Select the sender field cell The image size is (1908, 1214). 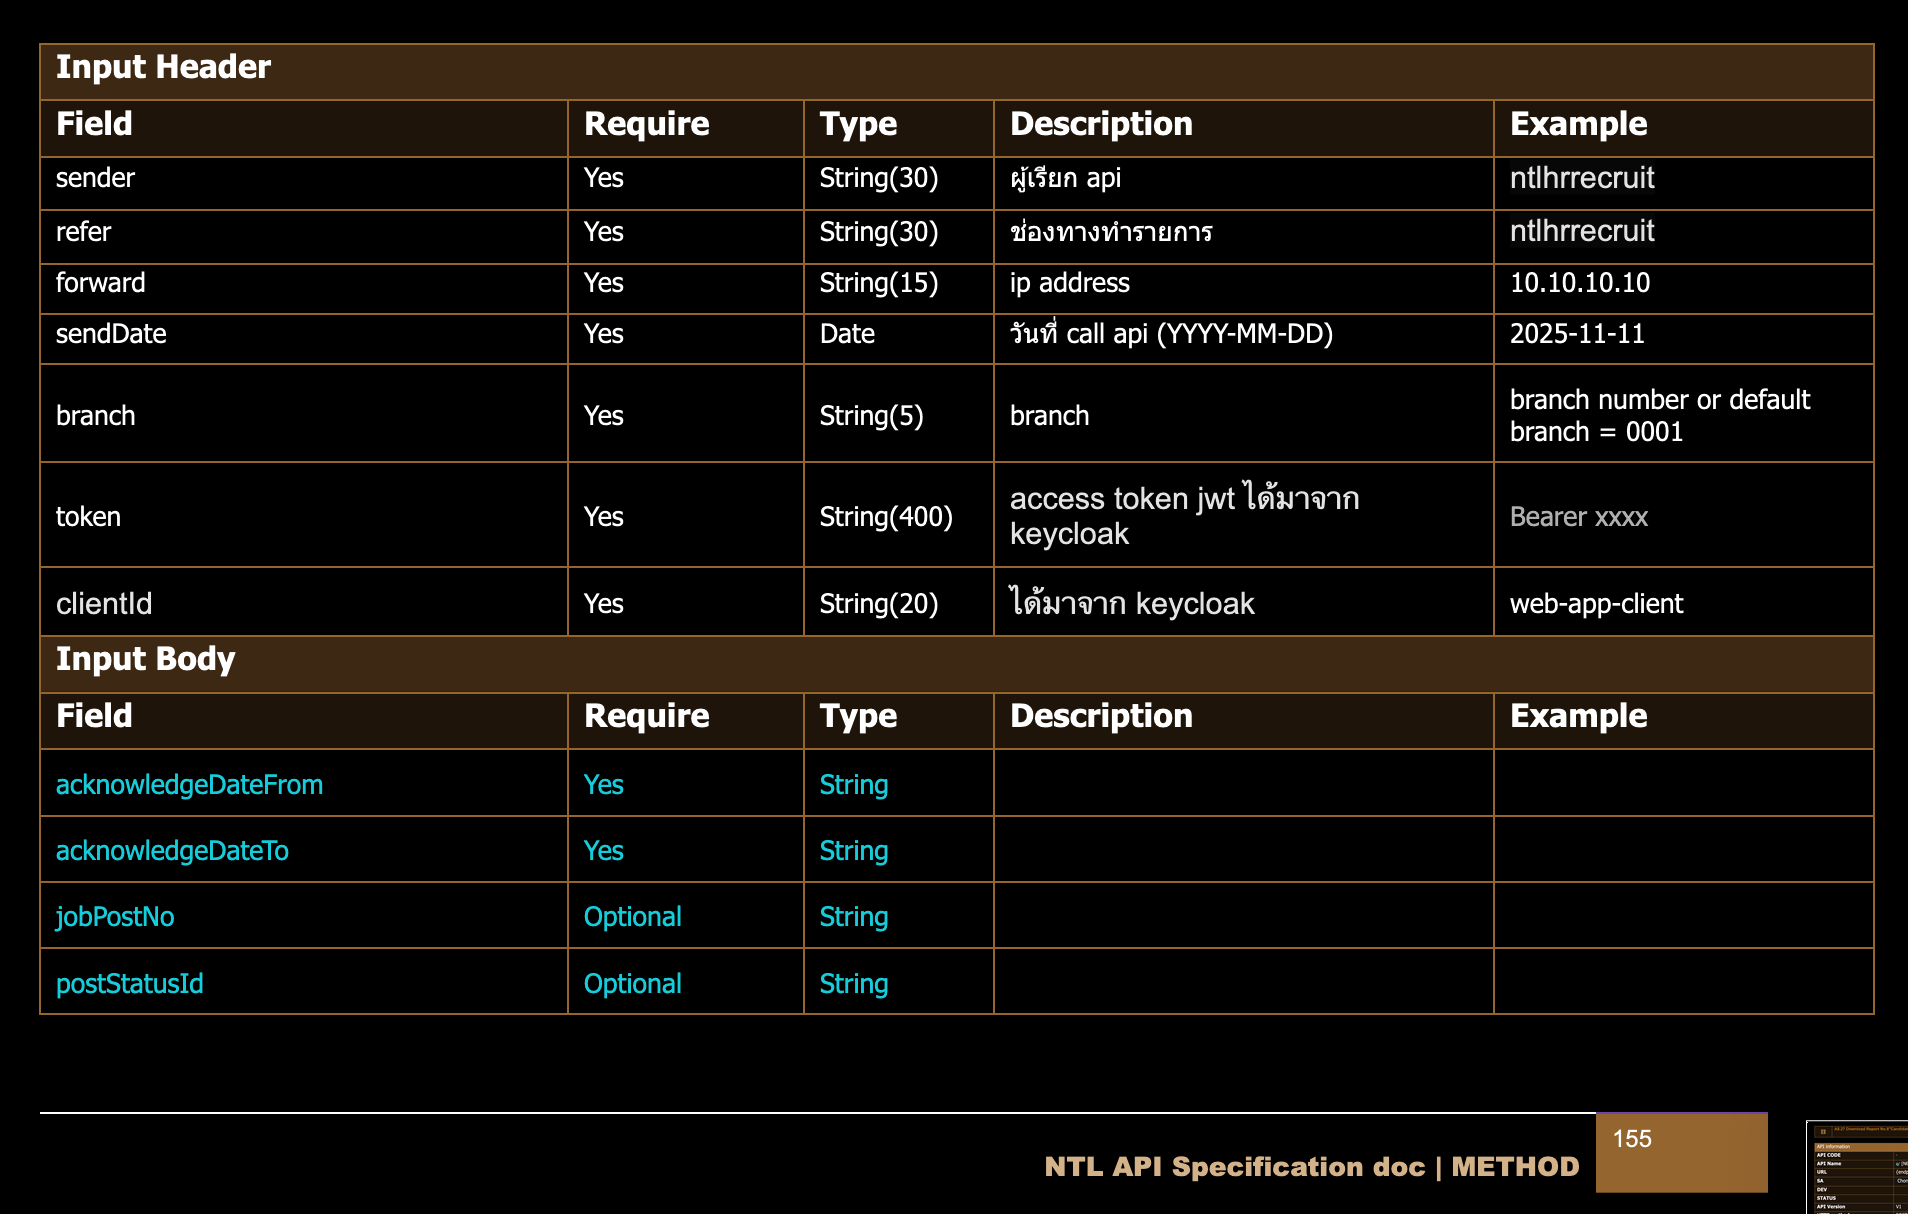point(95,178)
